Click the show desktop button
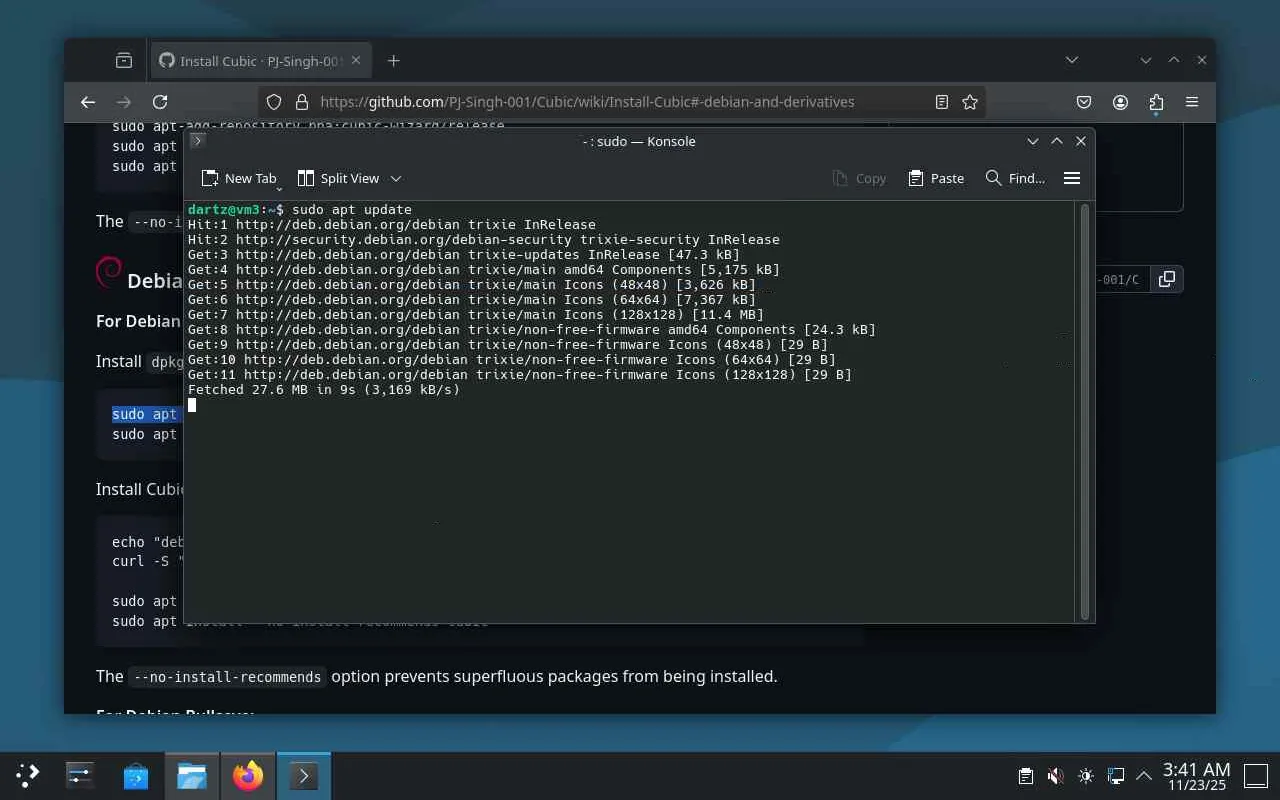The height and width of the screenshot is (800, 1280). [x=1255, y=776]
